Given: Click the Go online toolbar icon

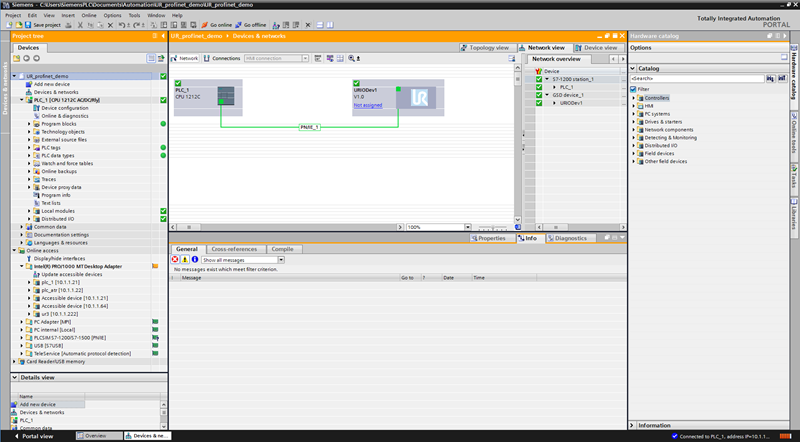Looking at the screenshot, I should pyautogui.click(x=205, y=24).
